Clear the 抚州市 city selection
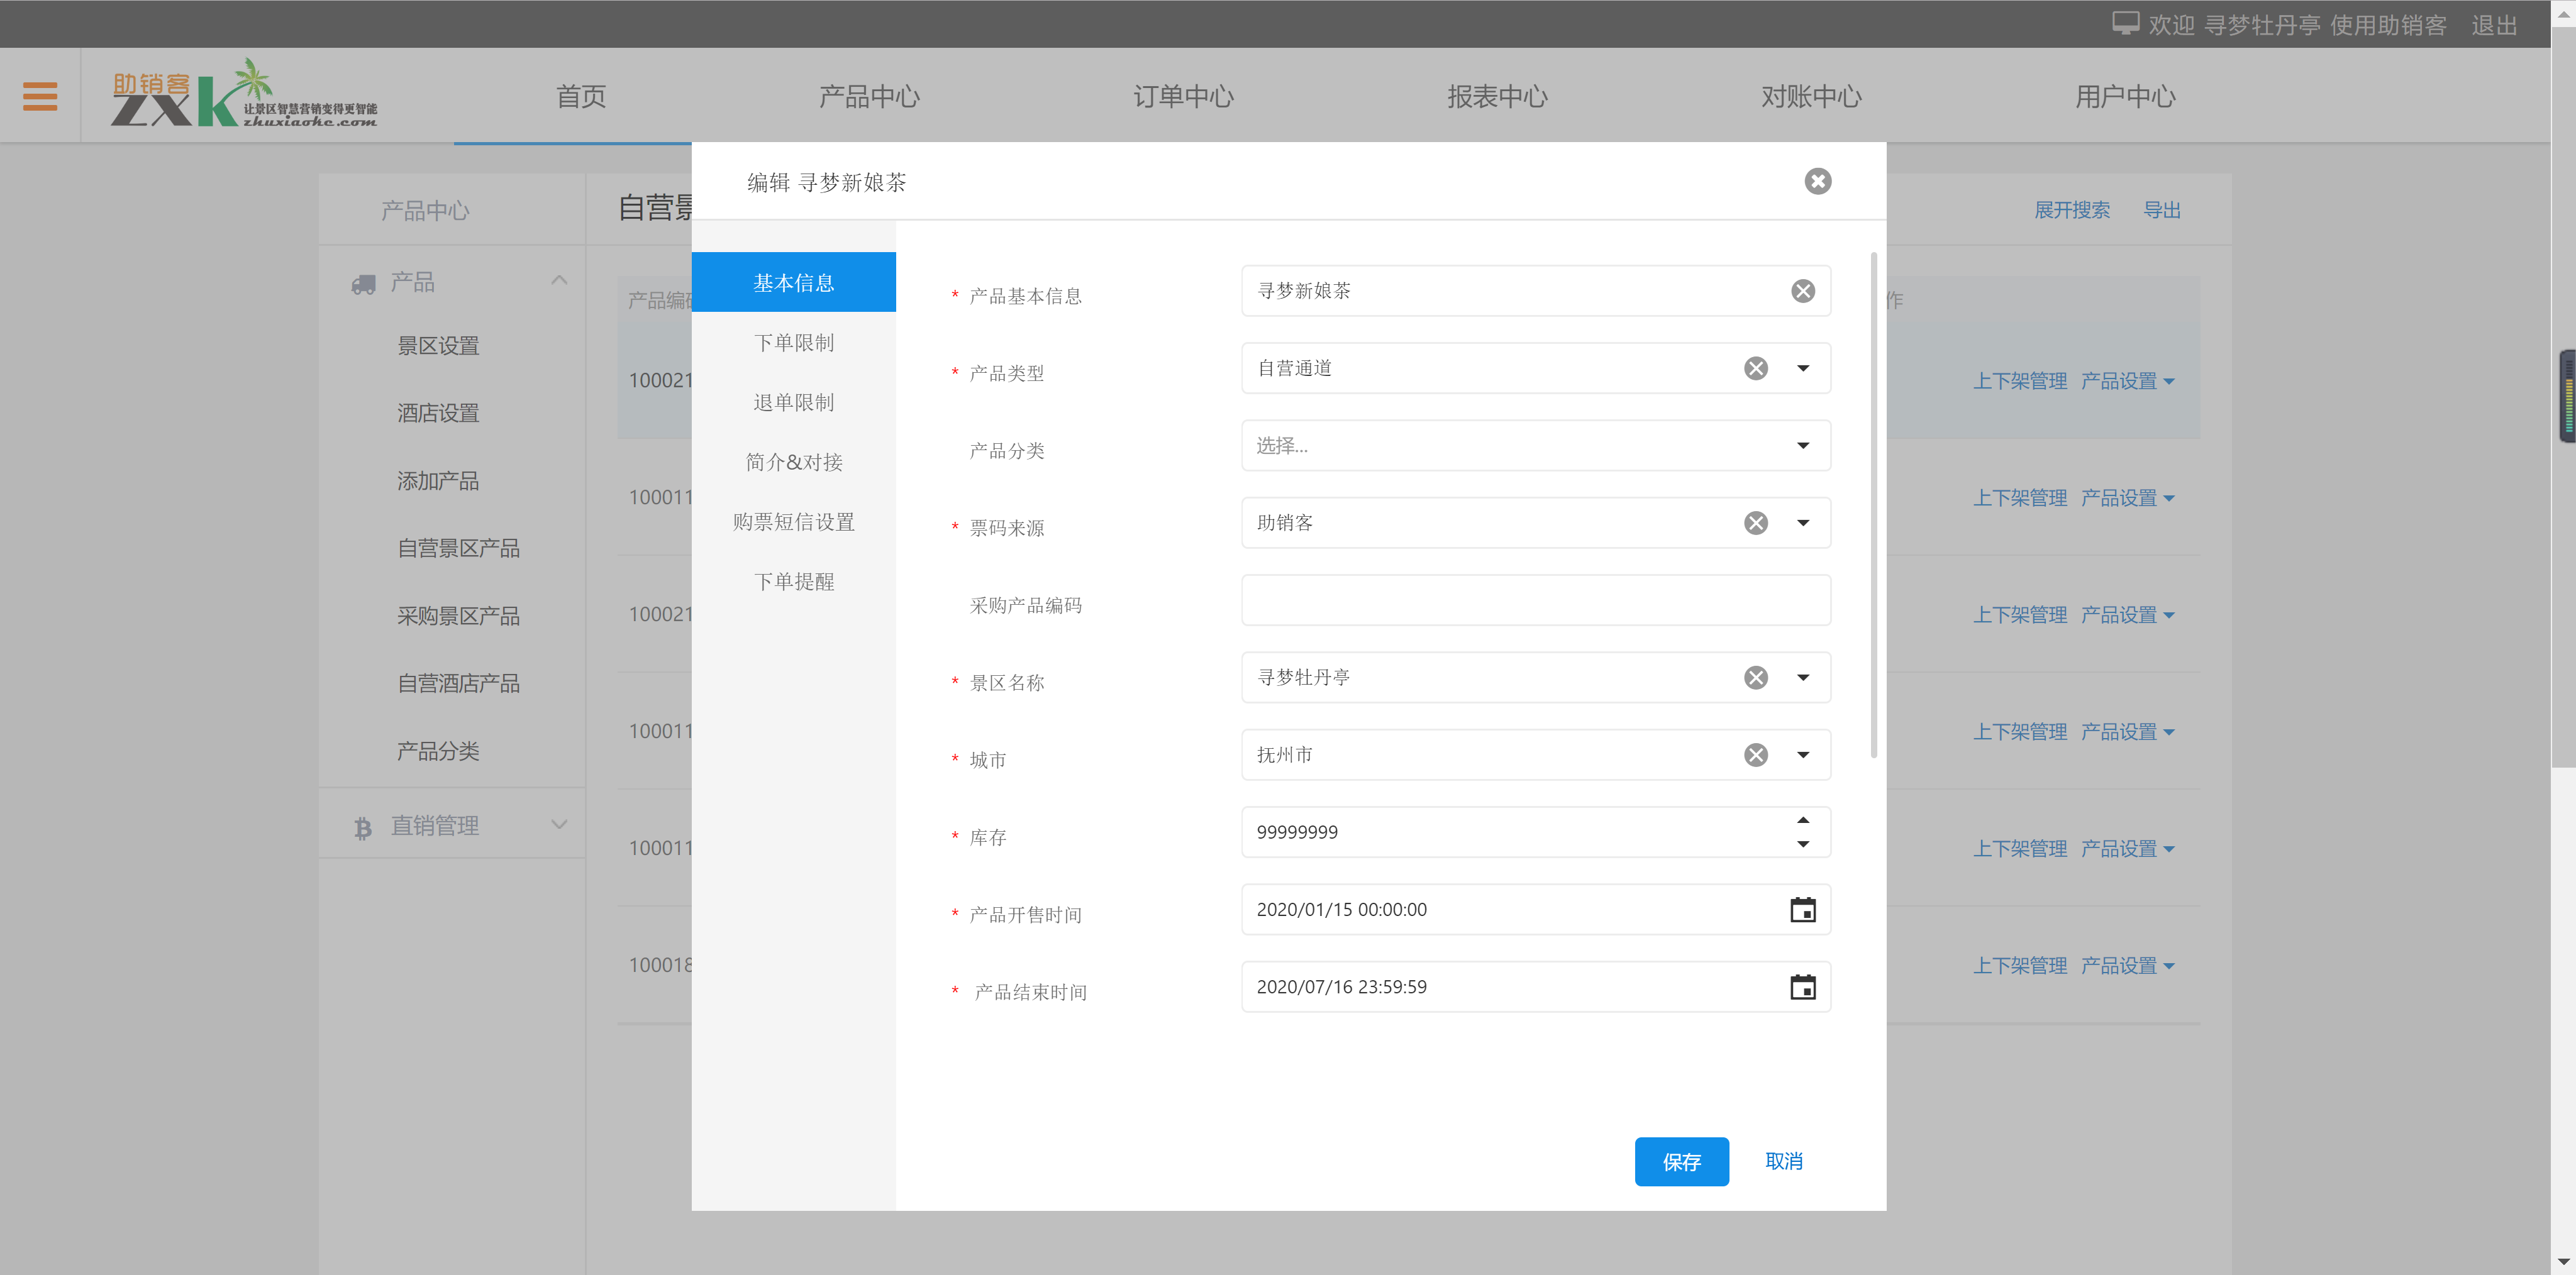 (x=1755, y=755)
